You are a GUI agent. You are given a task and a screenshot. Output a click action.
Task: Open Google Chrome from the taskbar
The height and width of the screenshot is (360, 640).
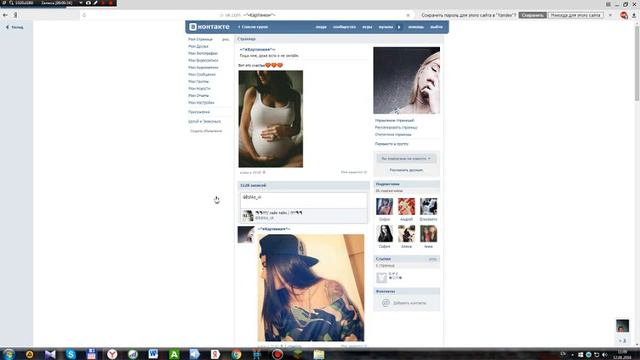236,354
